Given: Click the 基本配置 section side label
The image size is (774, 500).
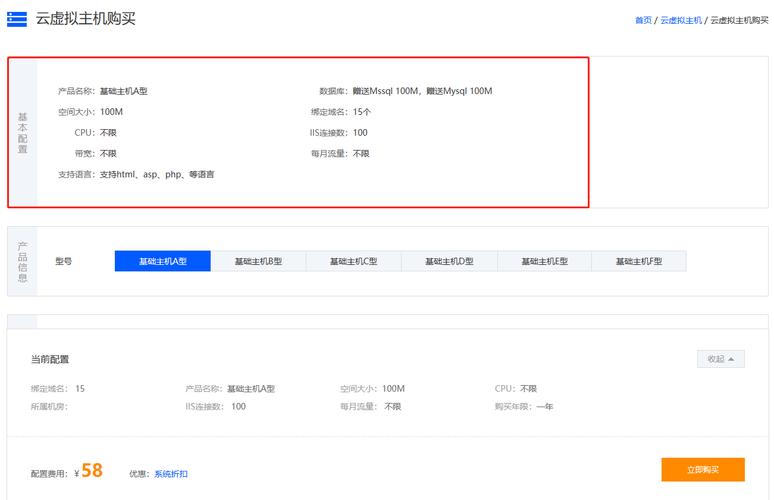Looking at the screenshot, I should click(23, 132).
